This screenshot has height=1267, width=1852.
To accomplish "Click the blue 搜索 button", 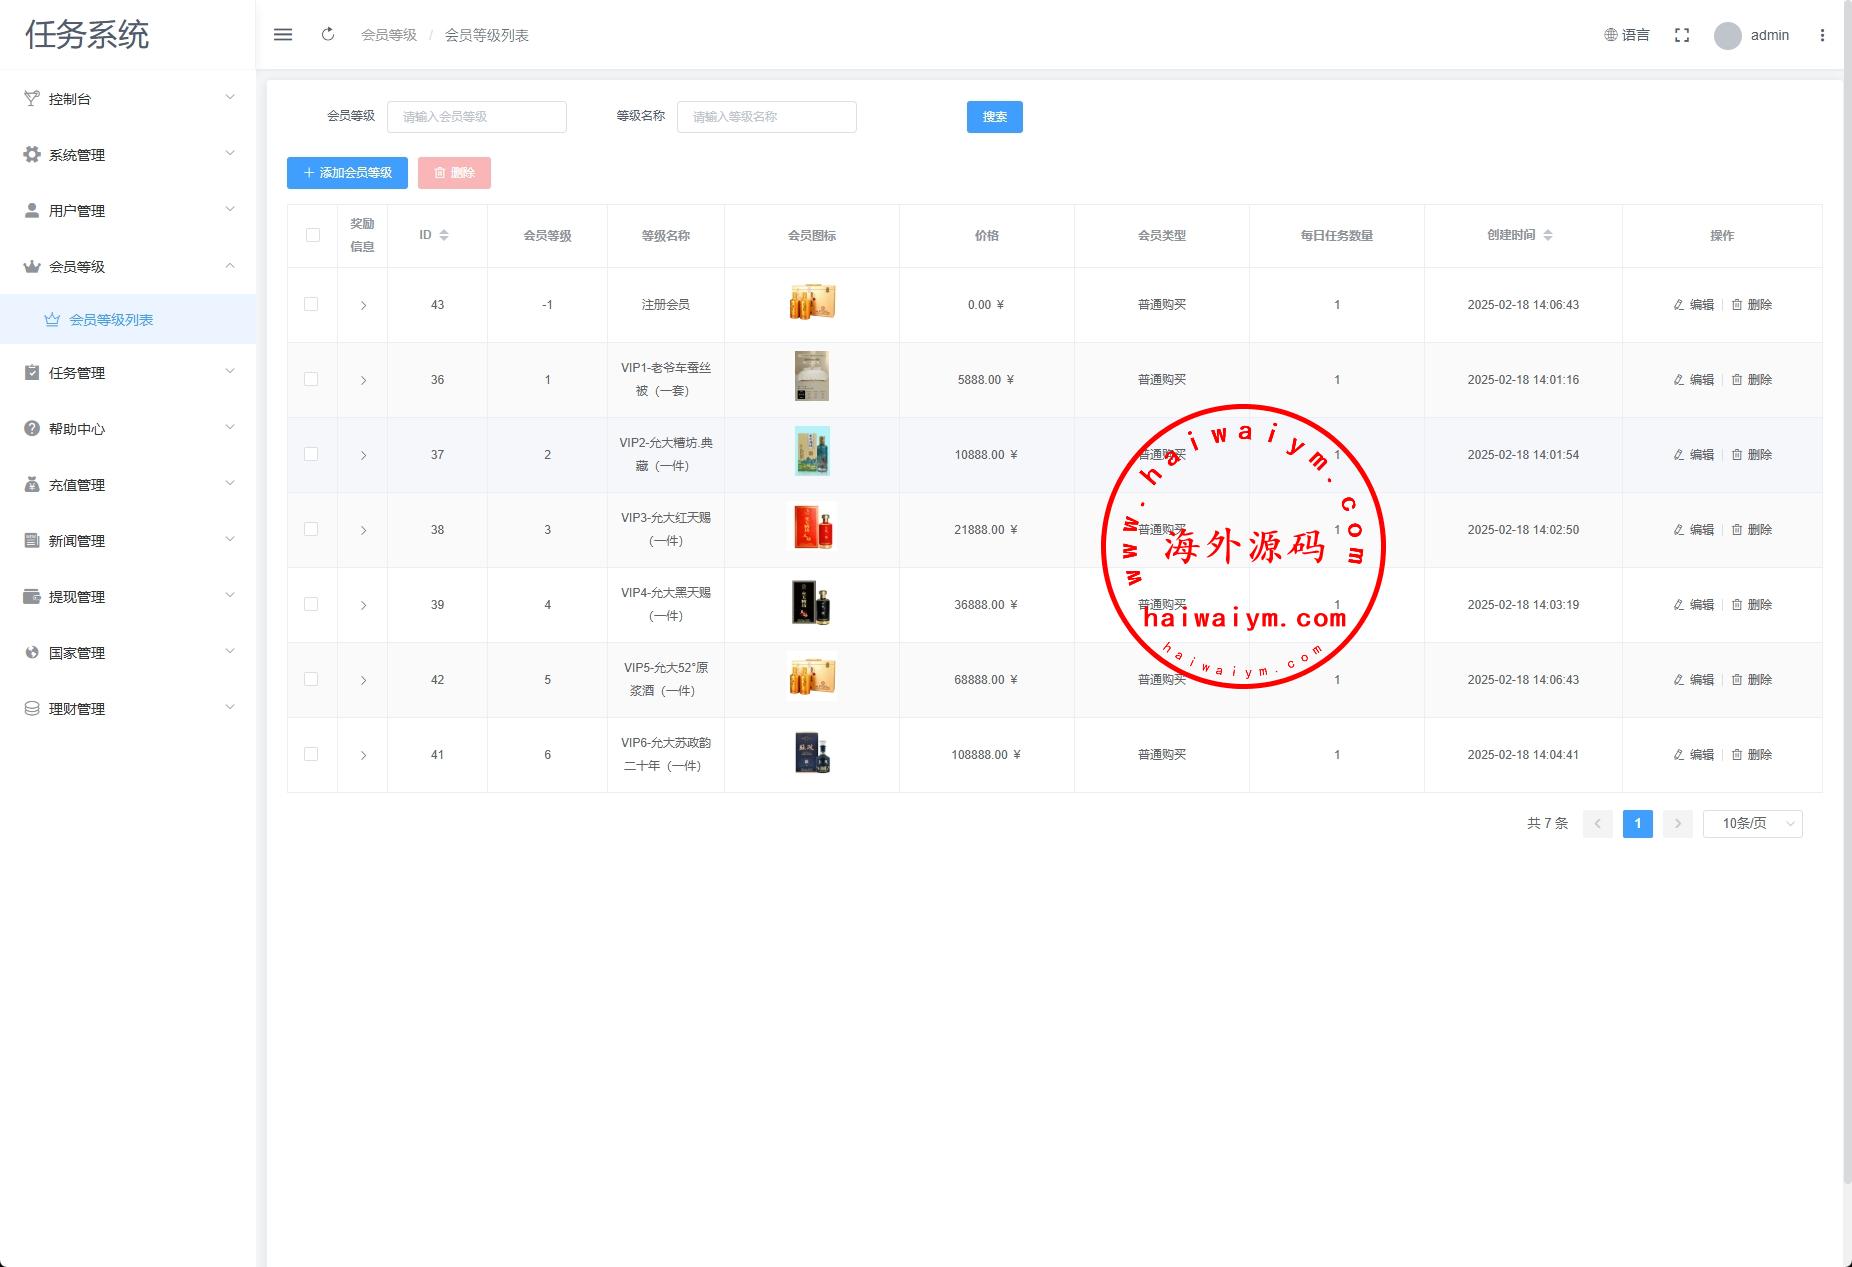I will [994, 117].
